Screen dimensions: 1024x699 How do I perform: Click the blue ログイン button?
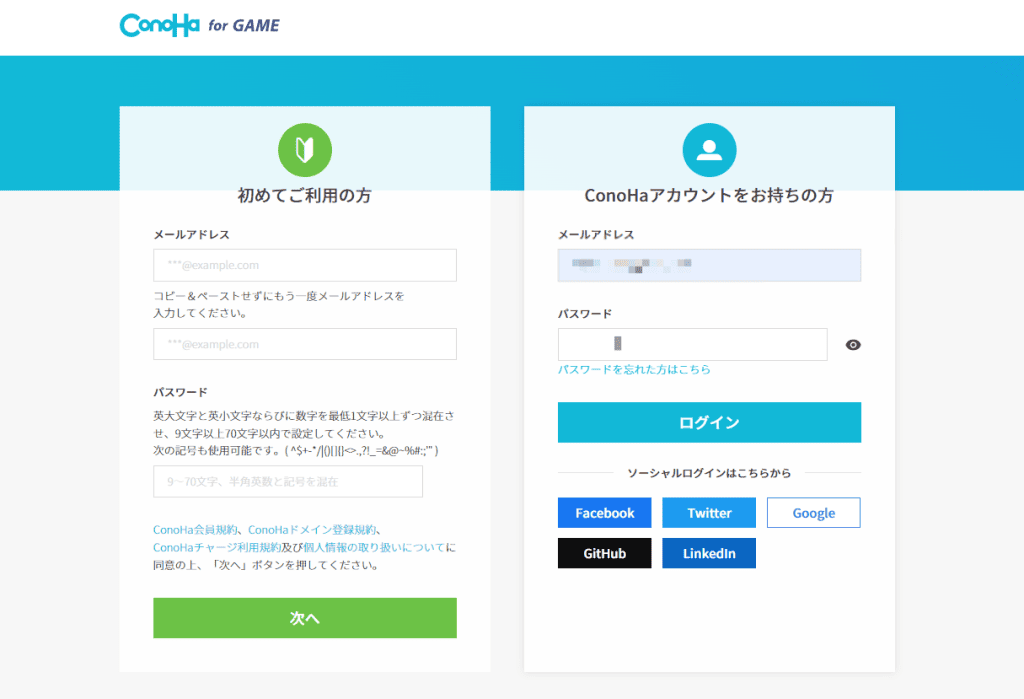coord(709,423)
